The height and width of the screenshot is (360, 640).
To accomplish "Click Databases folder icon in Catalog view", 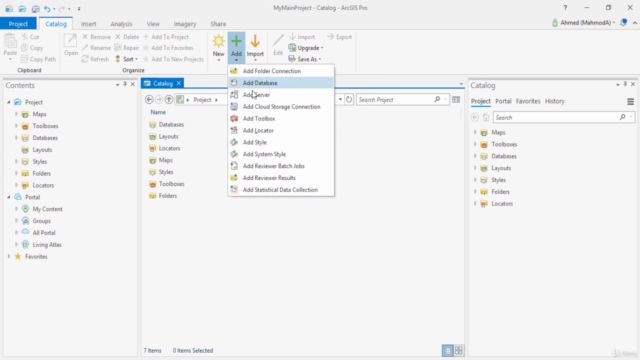I will pos(153,124).
